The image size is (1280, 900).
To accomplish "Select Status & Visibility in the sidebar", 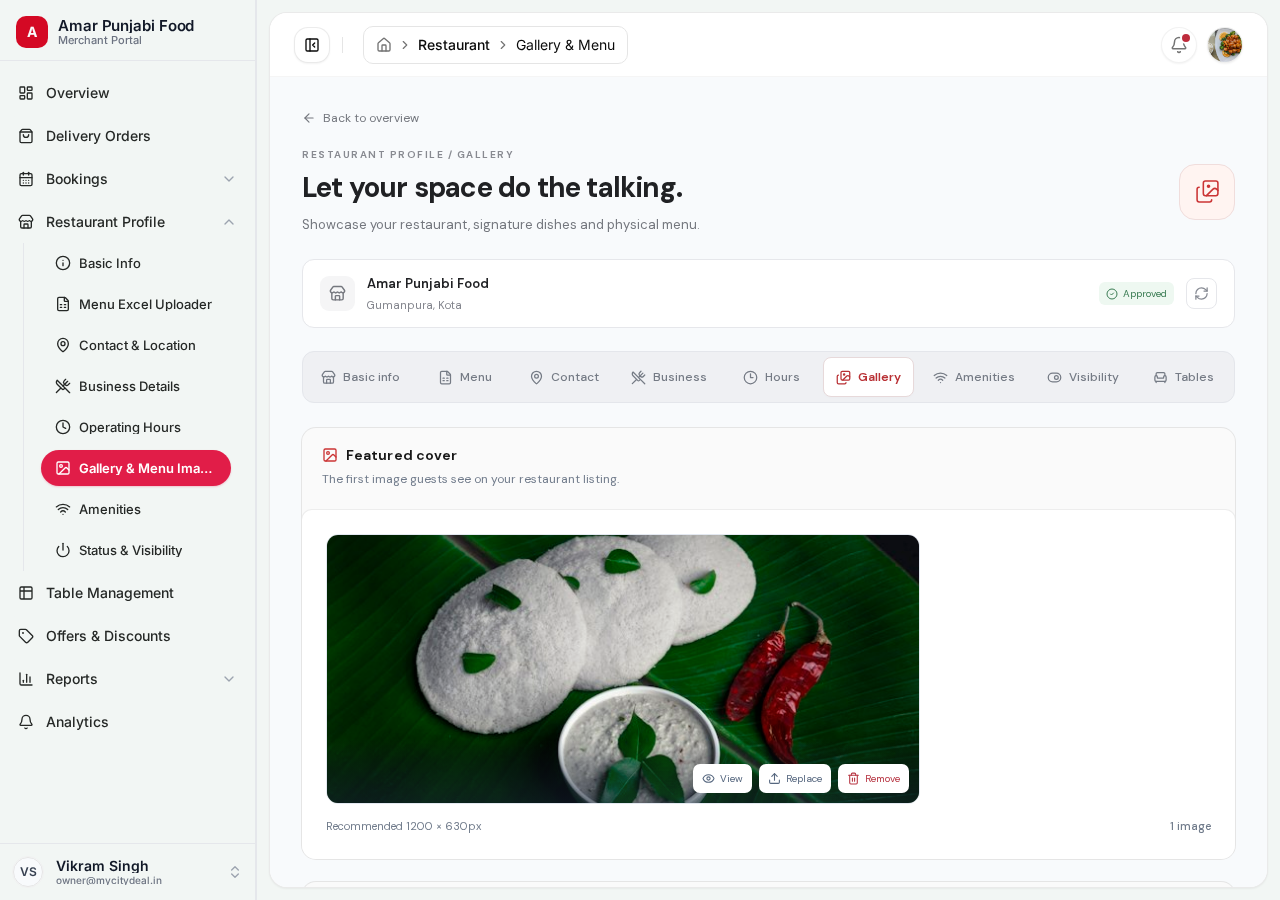I will click(x=136, y=550).
